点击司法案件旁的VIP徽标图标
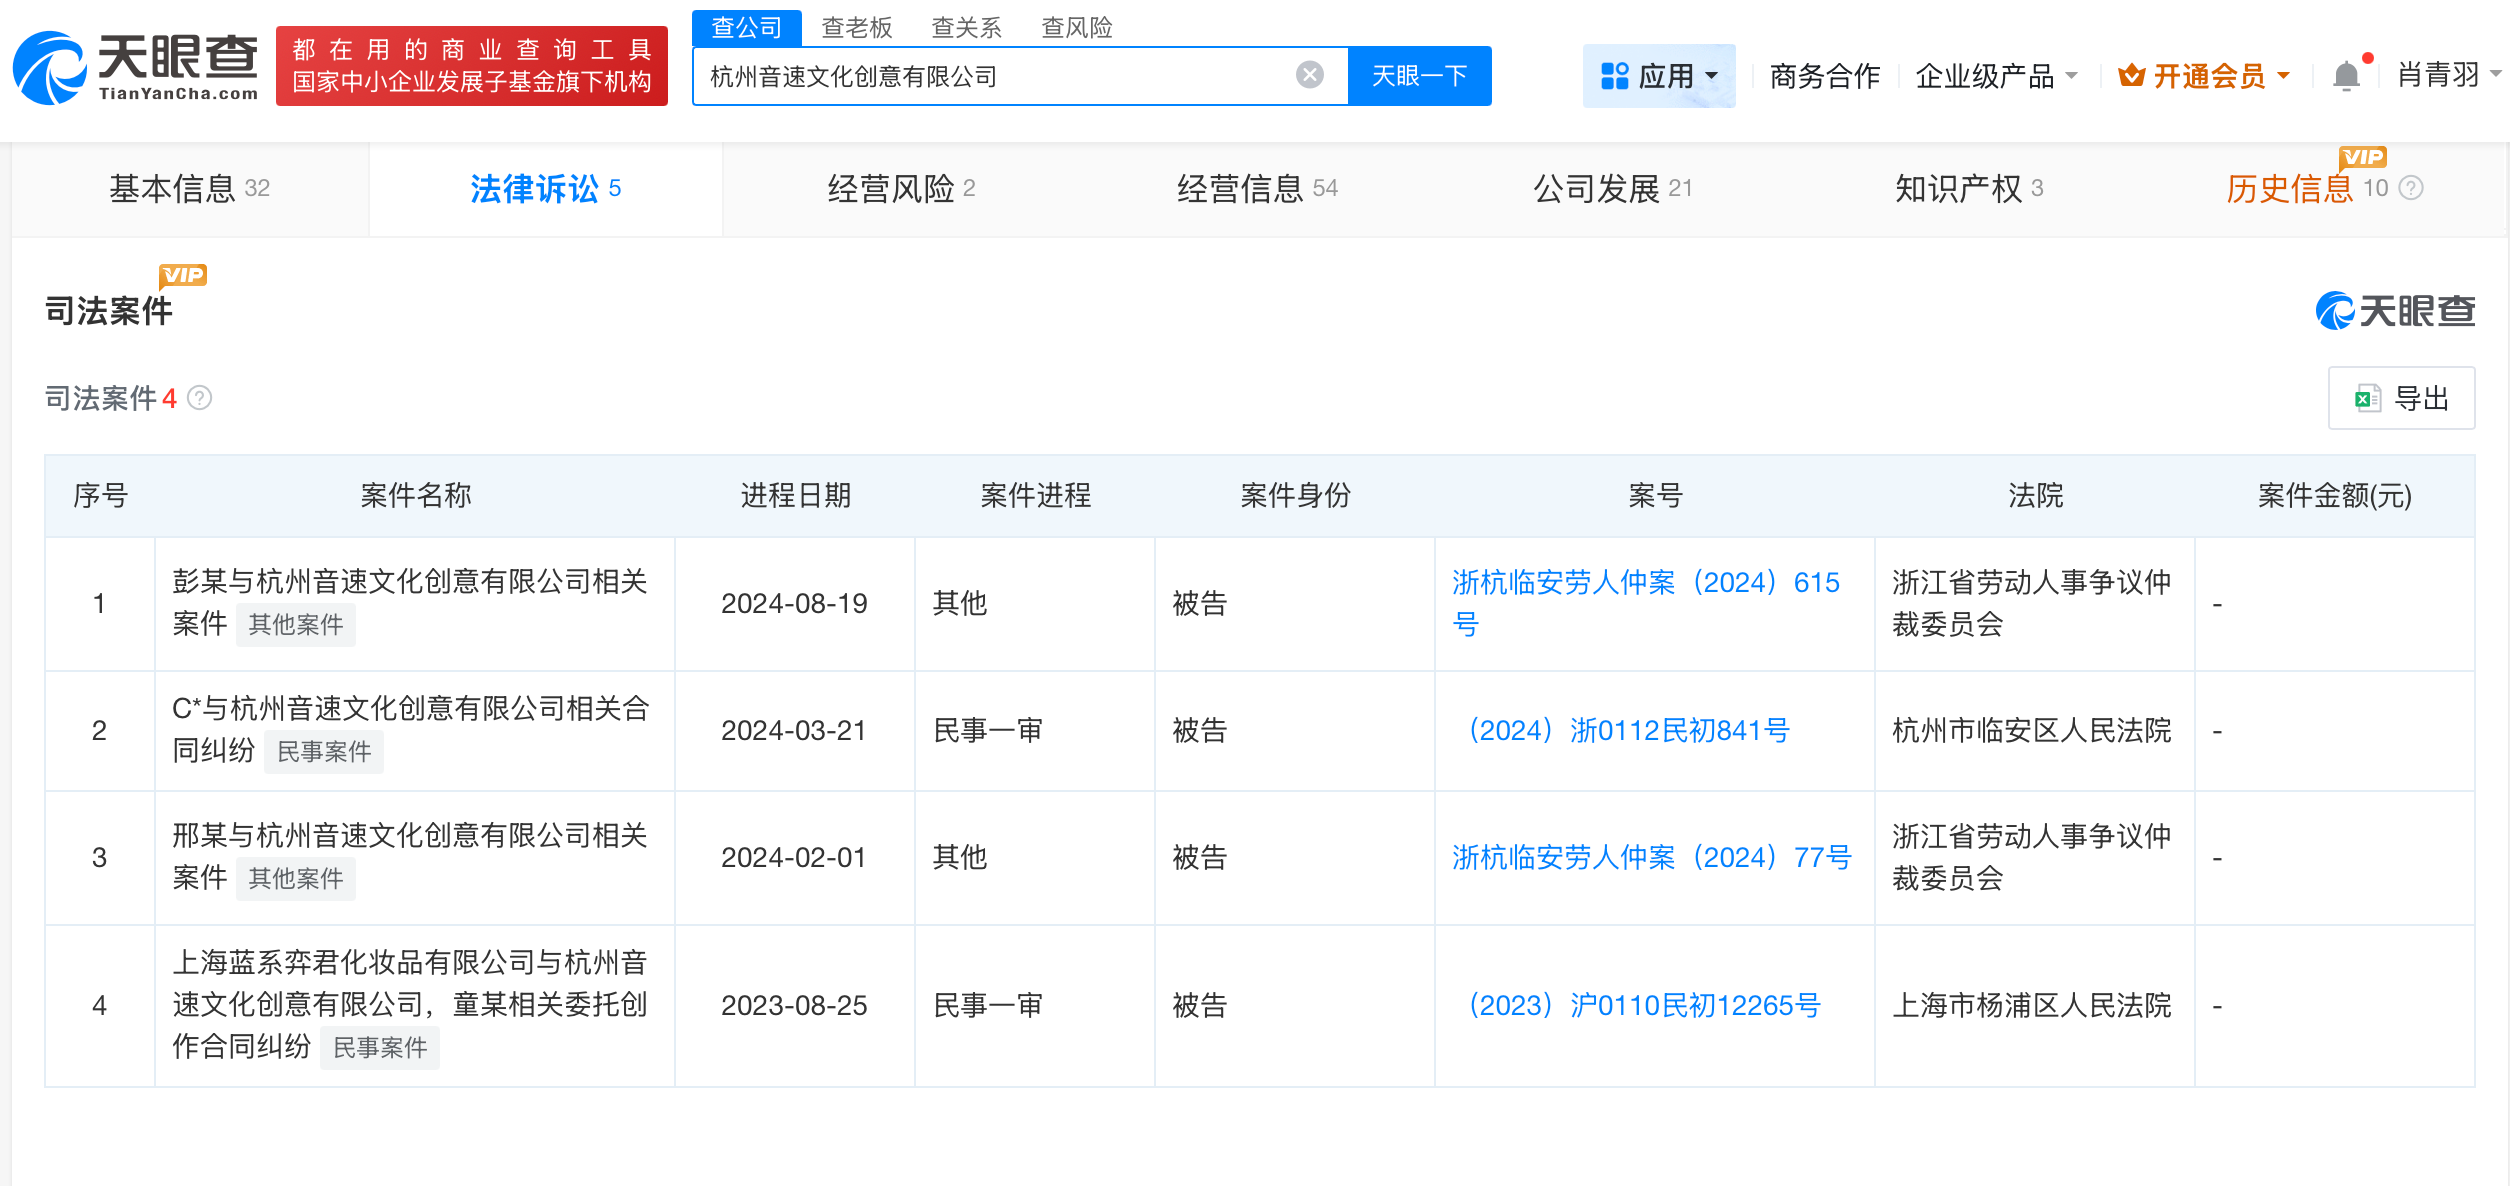This screenshot has width=2510, height=1186. (182, 274)
